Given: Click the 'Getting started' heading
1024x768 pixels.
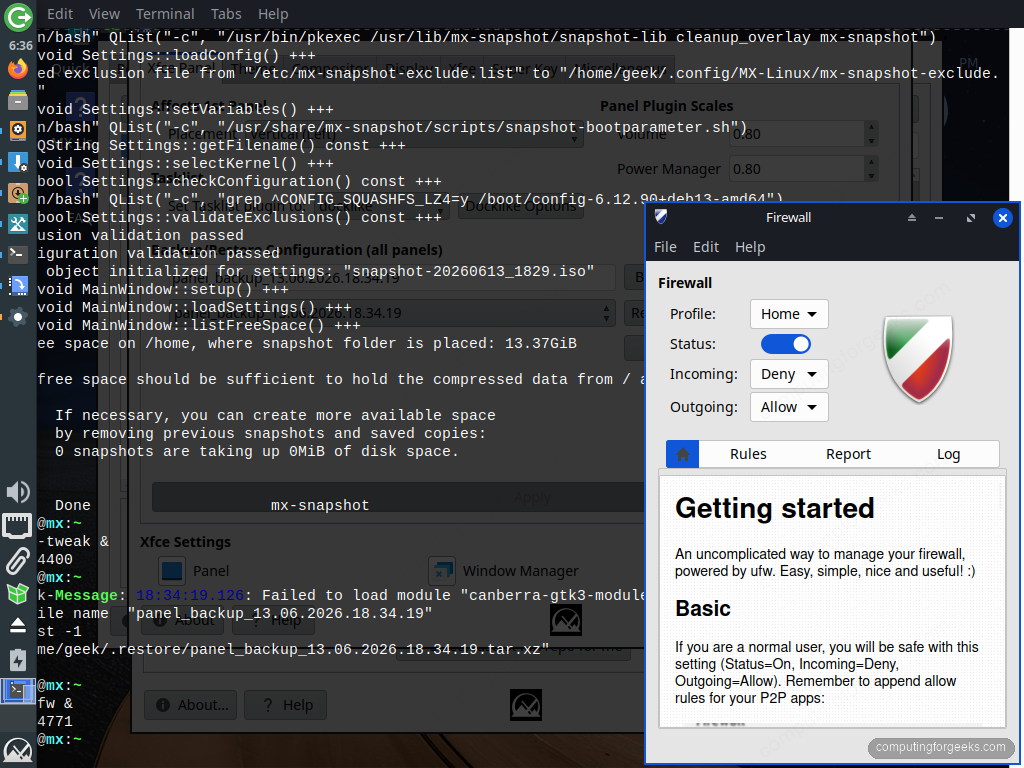Looking at the screenshot, I should pyautogui.click(x=775, y=508).
